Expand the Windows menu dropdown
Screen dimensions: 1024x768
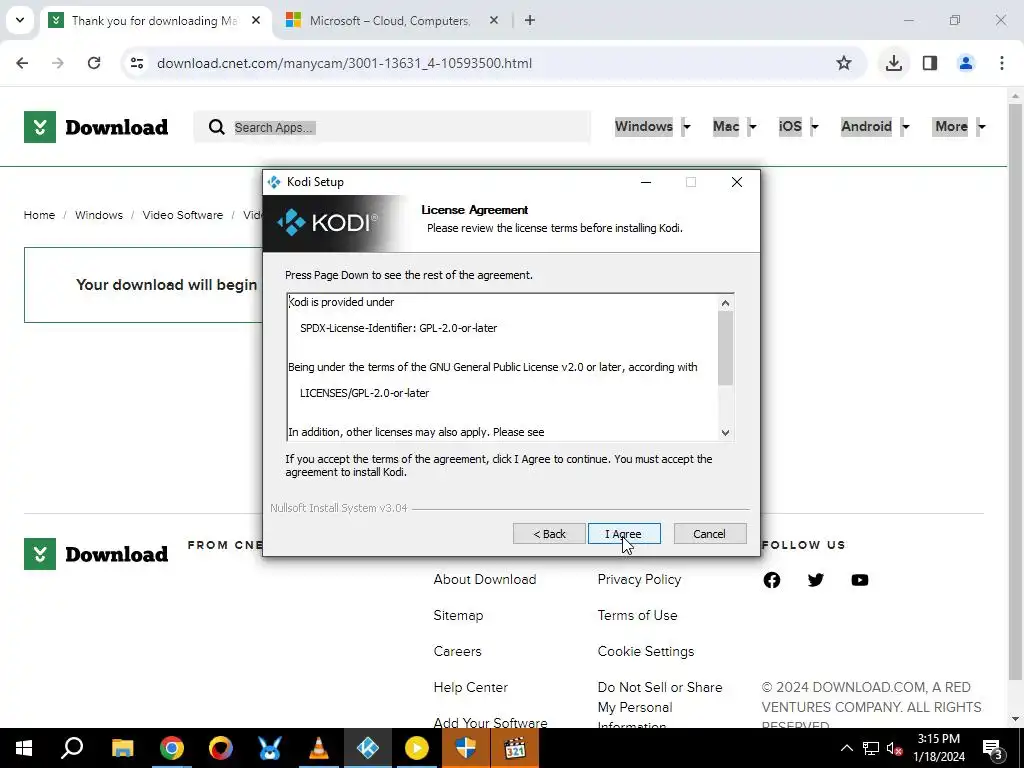pos(686,127)
